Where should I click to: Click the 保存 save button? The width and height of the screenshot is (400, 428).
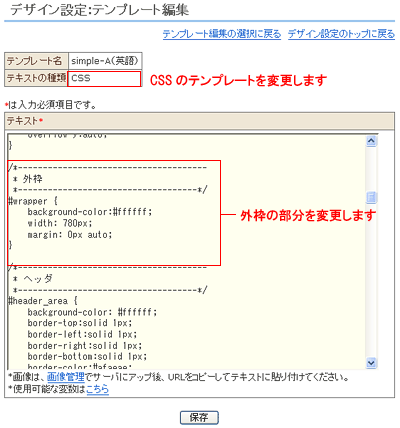coord(199,417)
